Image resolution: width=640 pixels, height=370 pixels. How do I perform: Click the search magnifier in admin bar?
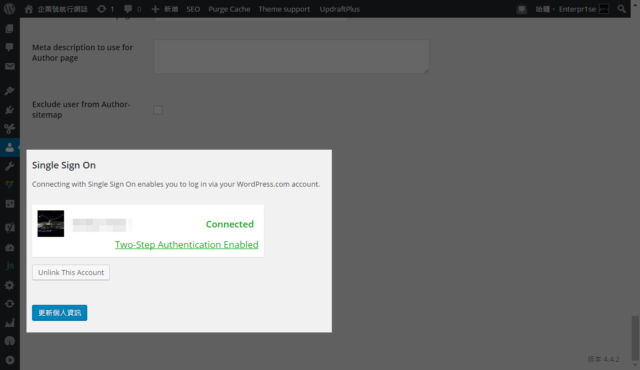point(621,9)
